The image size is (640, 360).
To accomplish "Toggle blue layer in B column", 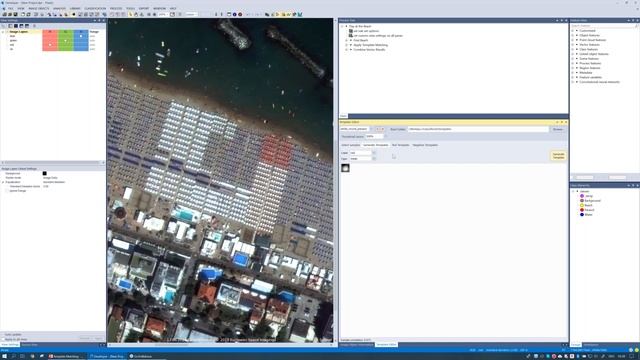I will point(81,36).
